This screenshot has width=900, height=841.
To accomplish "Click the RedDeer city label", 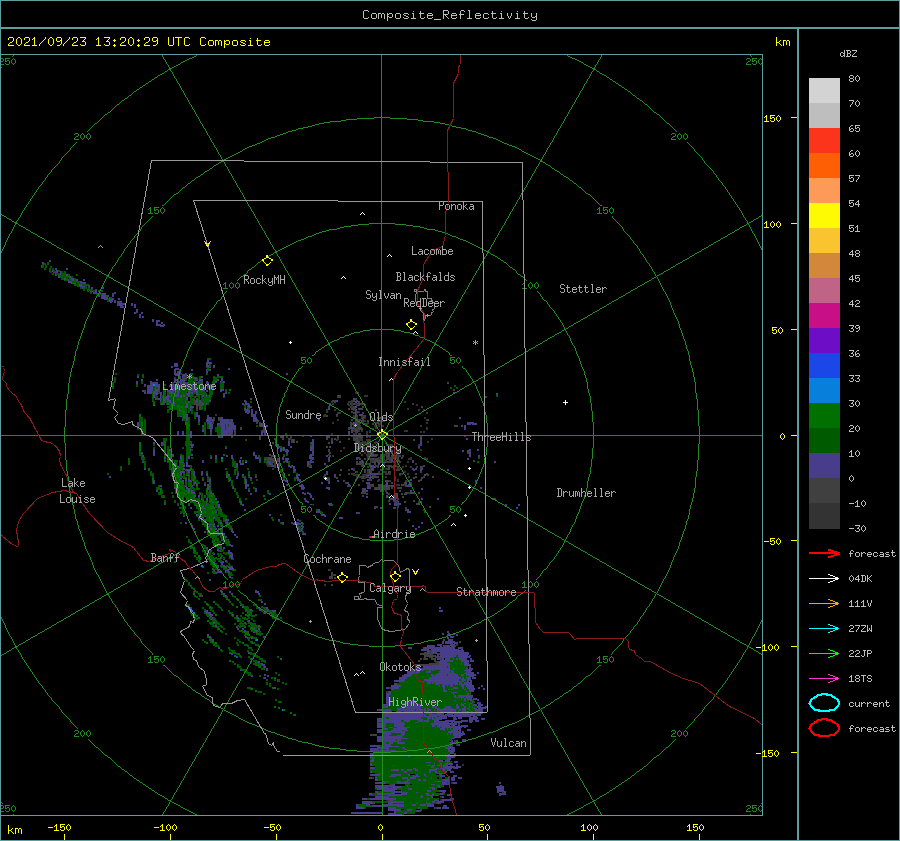I will click(x=424, y=303).
